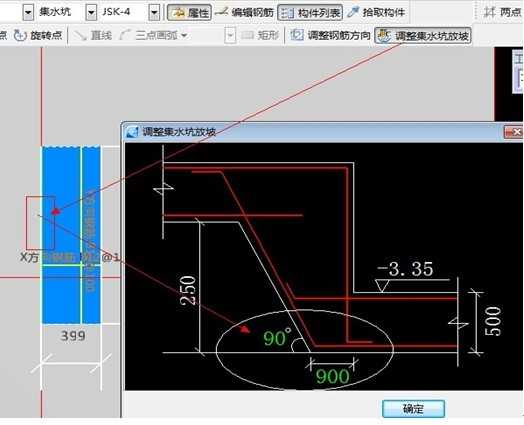Click the -3.35 elevation label
This screenshot has width=524, height=425.
405,269
